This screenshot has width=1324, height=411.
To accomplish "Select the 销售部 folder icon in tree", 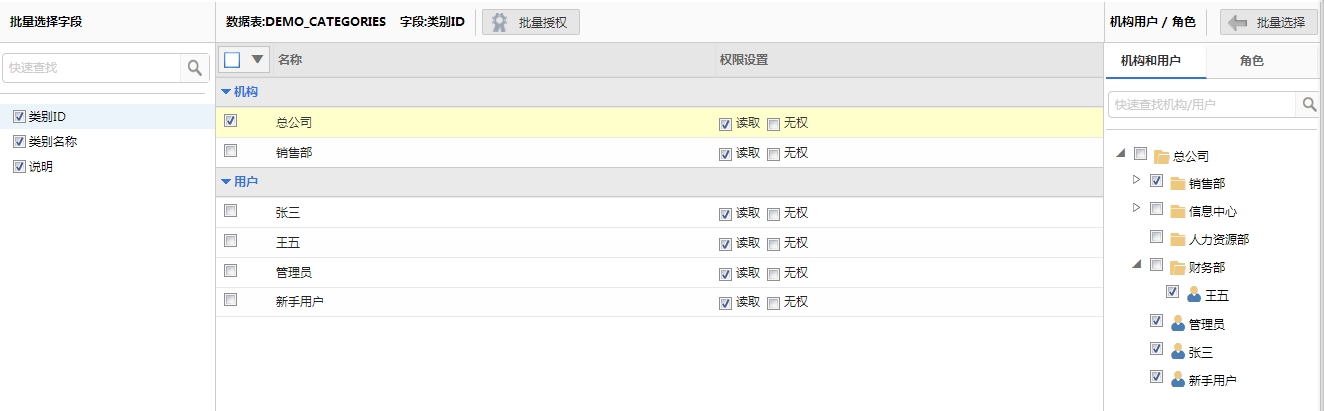I will tap(1177, 183).
